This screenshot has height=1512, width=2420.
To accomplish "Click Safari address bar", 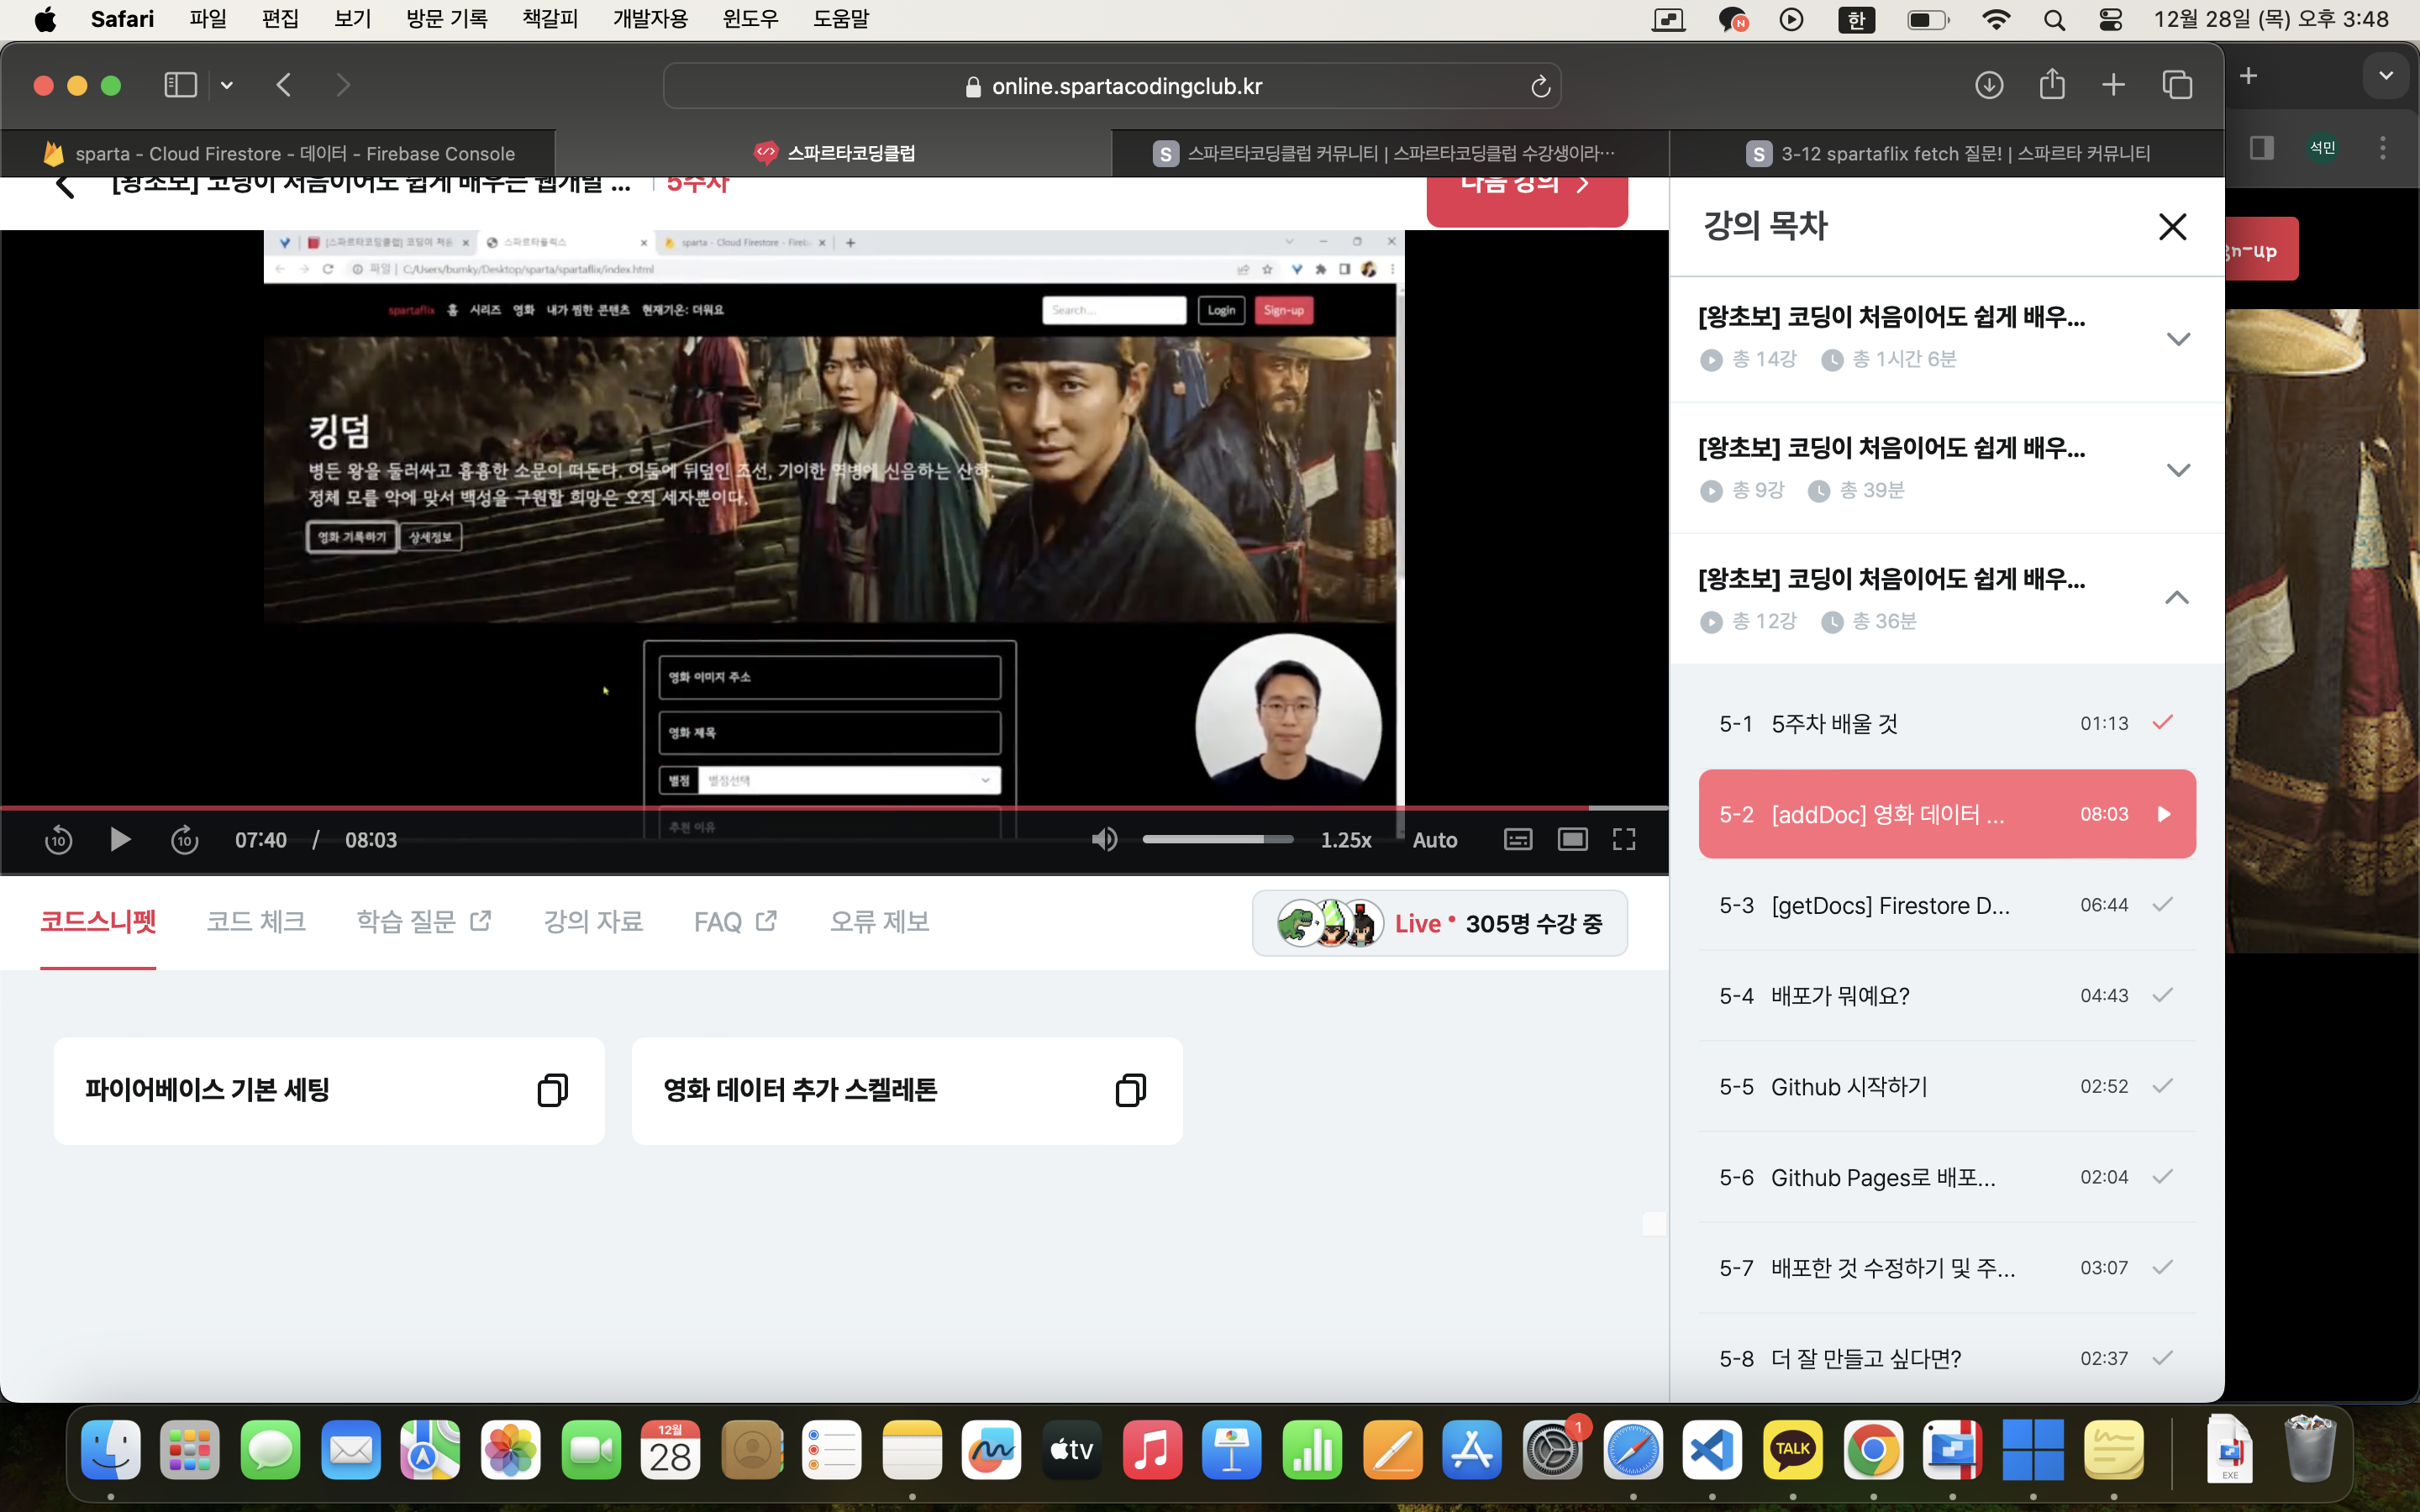I will click(x=1112, y=86).
